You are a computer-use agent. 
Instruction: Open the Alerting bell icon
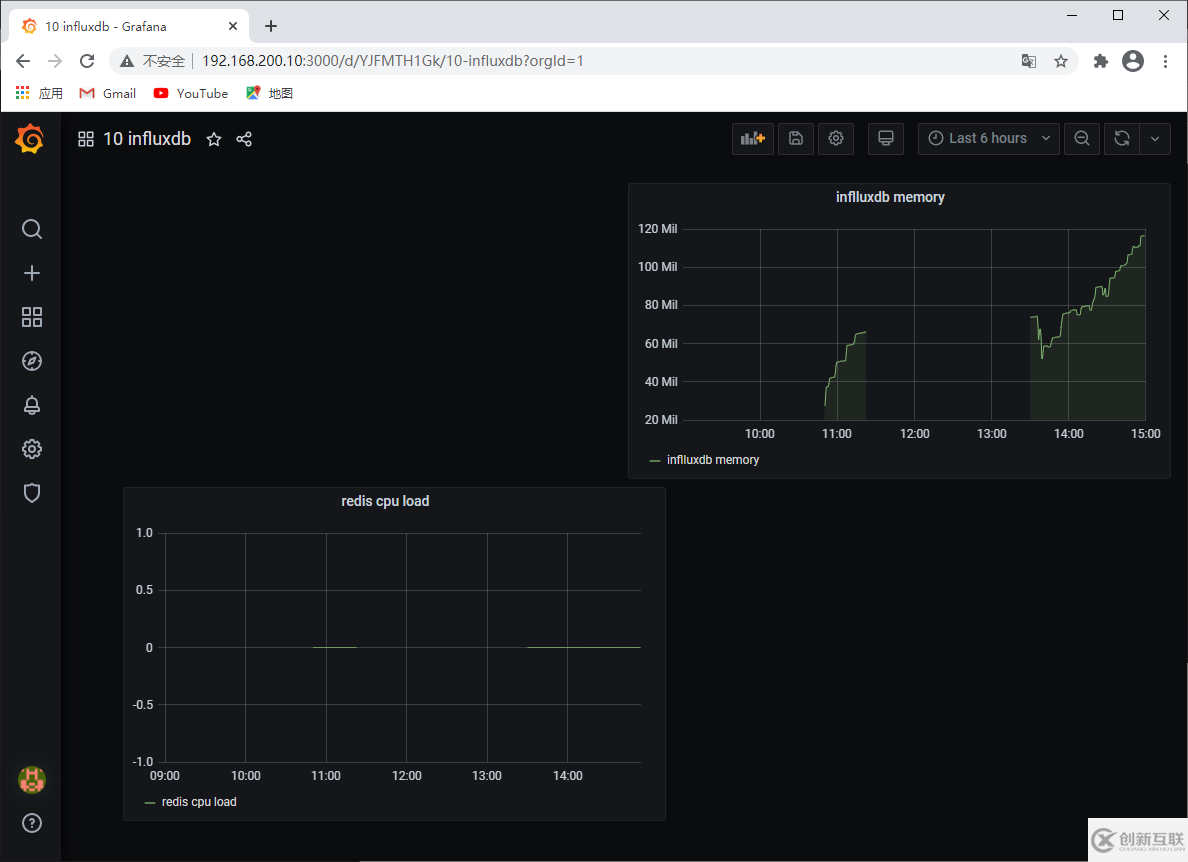click(32, 405)
